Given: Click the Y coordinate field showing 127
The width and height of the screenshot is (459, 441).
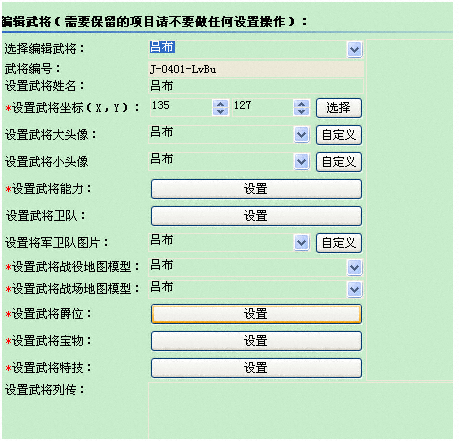Looking at the screenshot, I should tap(263, 107).
